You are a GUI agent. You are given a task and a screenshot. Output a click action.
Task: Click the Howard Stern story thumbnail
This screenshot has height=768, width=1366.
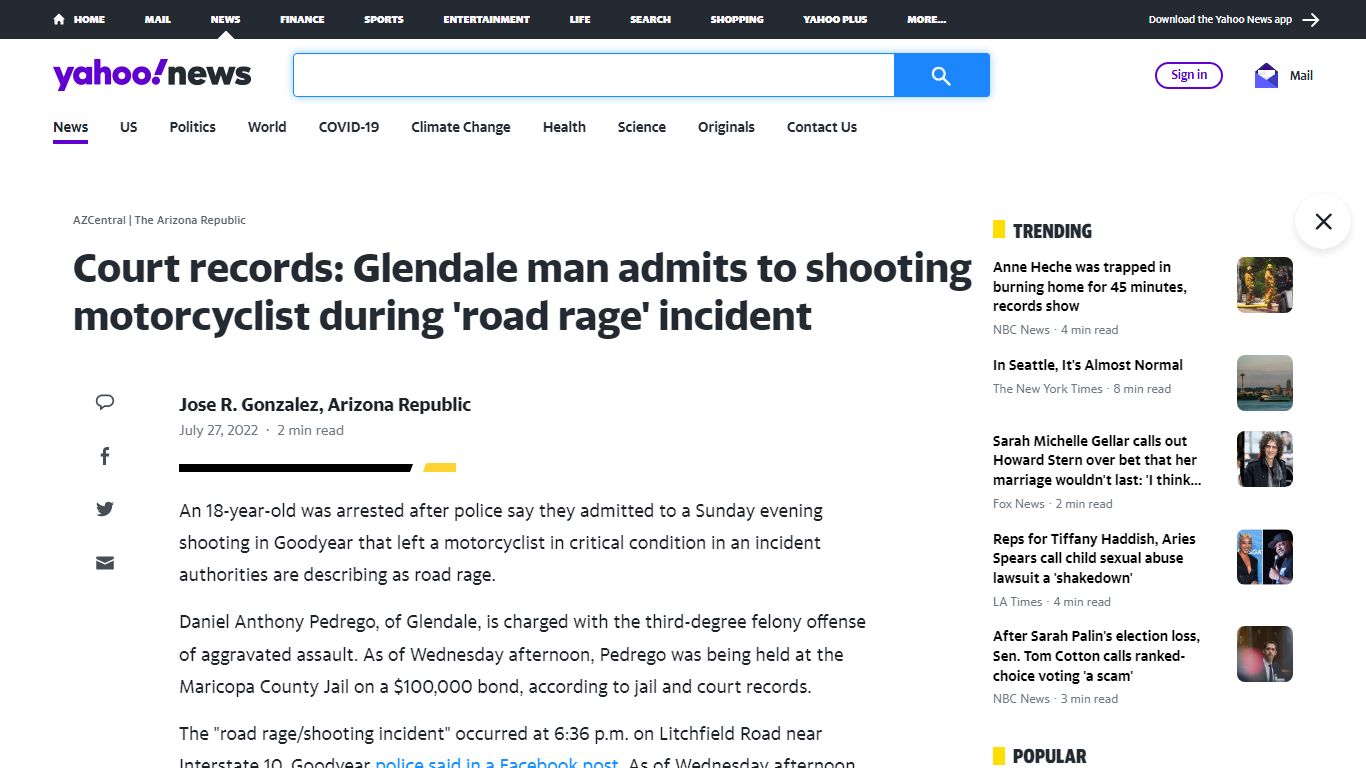click(1265, 459)
